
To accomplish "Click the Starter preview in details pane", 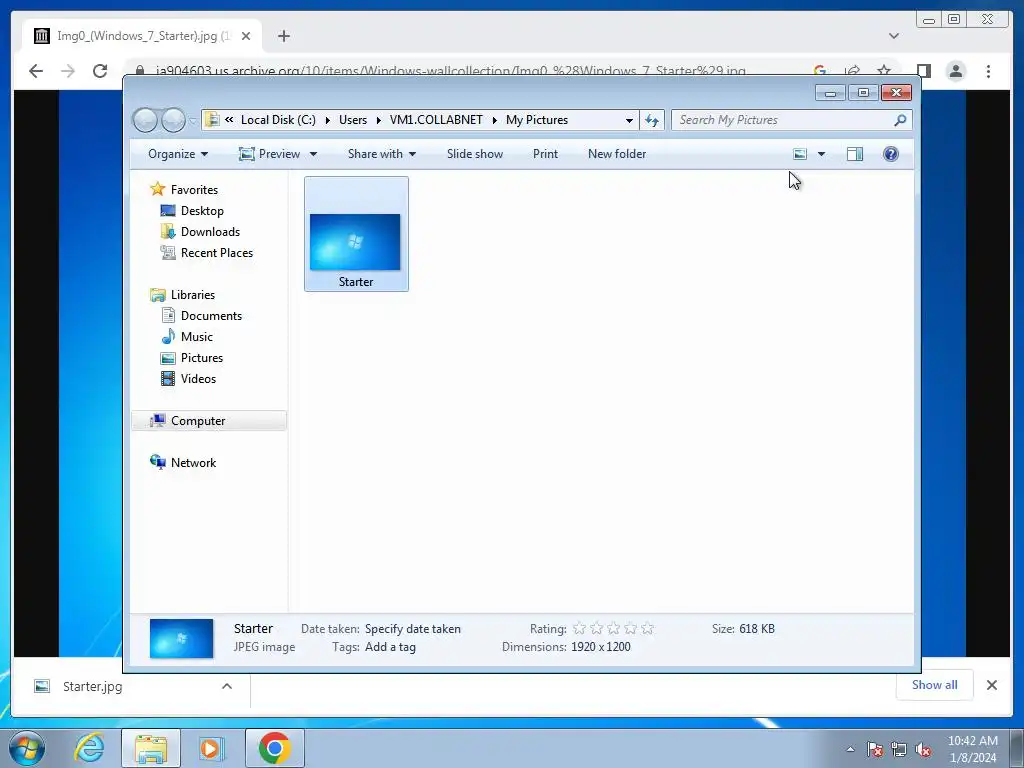I will [x=182, y=638].
